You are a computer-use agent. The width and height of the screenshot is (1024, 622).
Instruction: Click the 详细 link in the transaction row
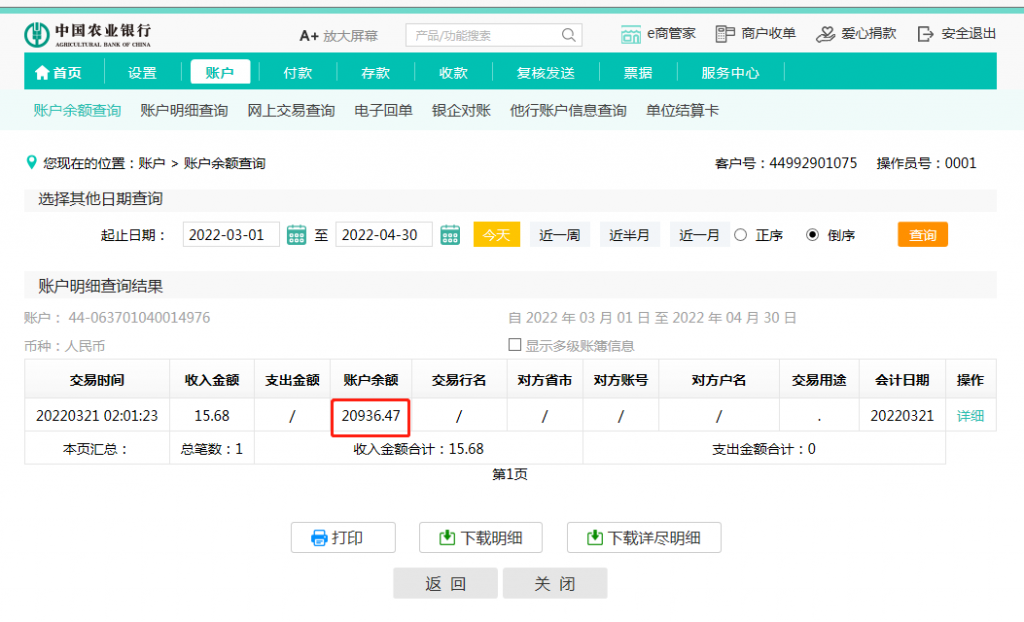pyautogui.click(x=970, y=415)
